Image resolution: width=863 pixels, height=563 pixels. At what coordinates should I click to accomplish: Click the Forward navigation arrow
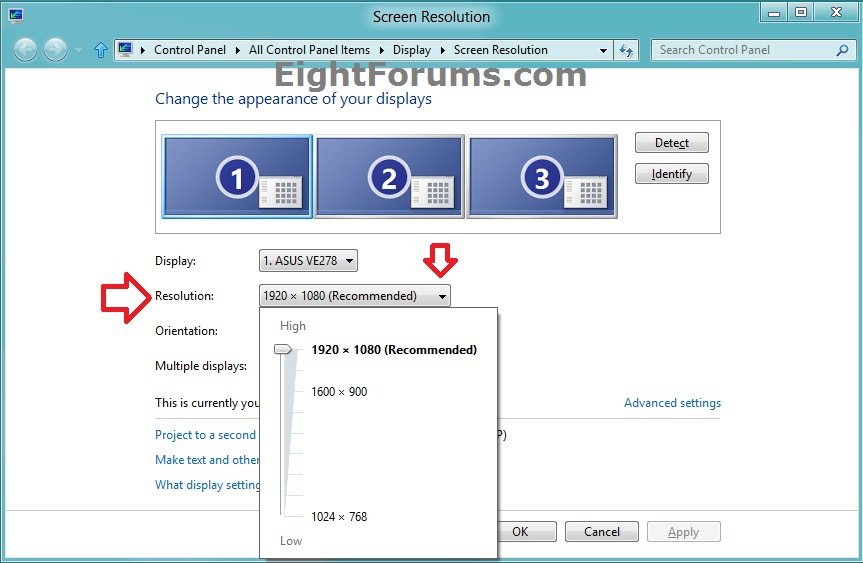pyautogui.click(x=56, y=50)
